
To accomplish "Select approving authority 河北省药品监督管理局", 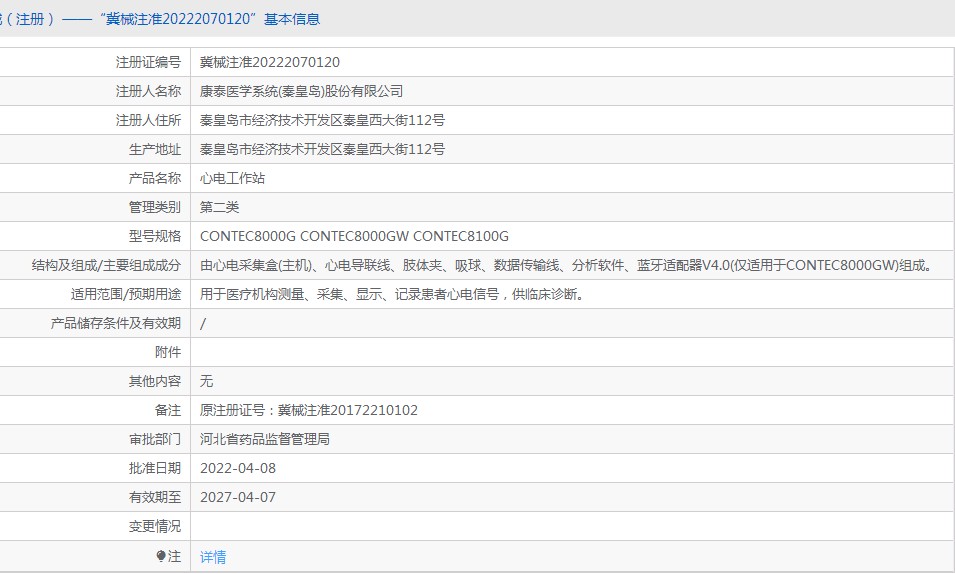I will [265, 439].
